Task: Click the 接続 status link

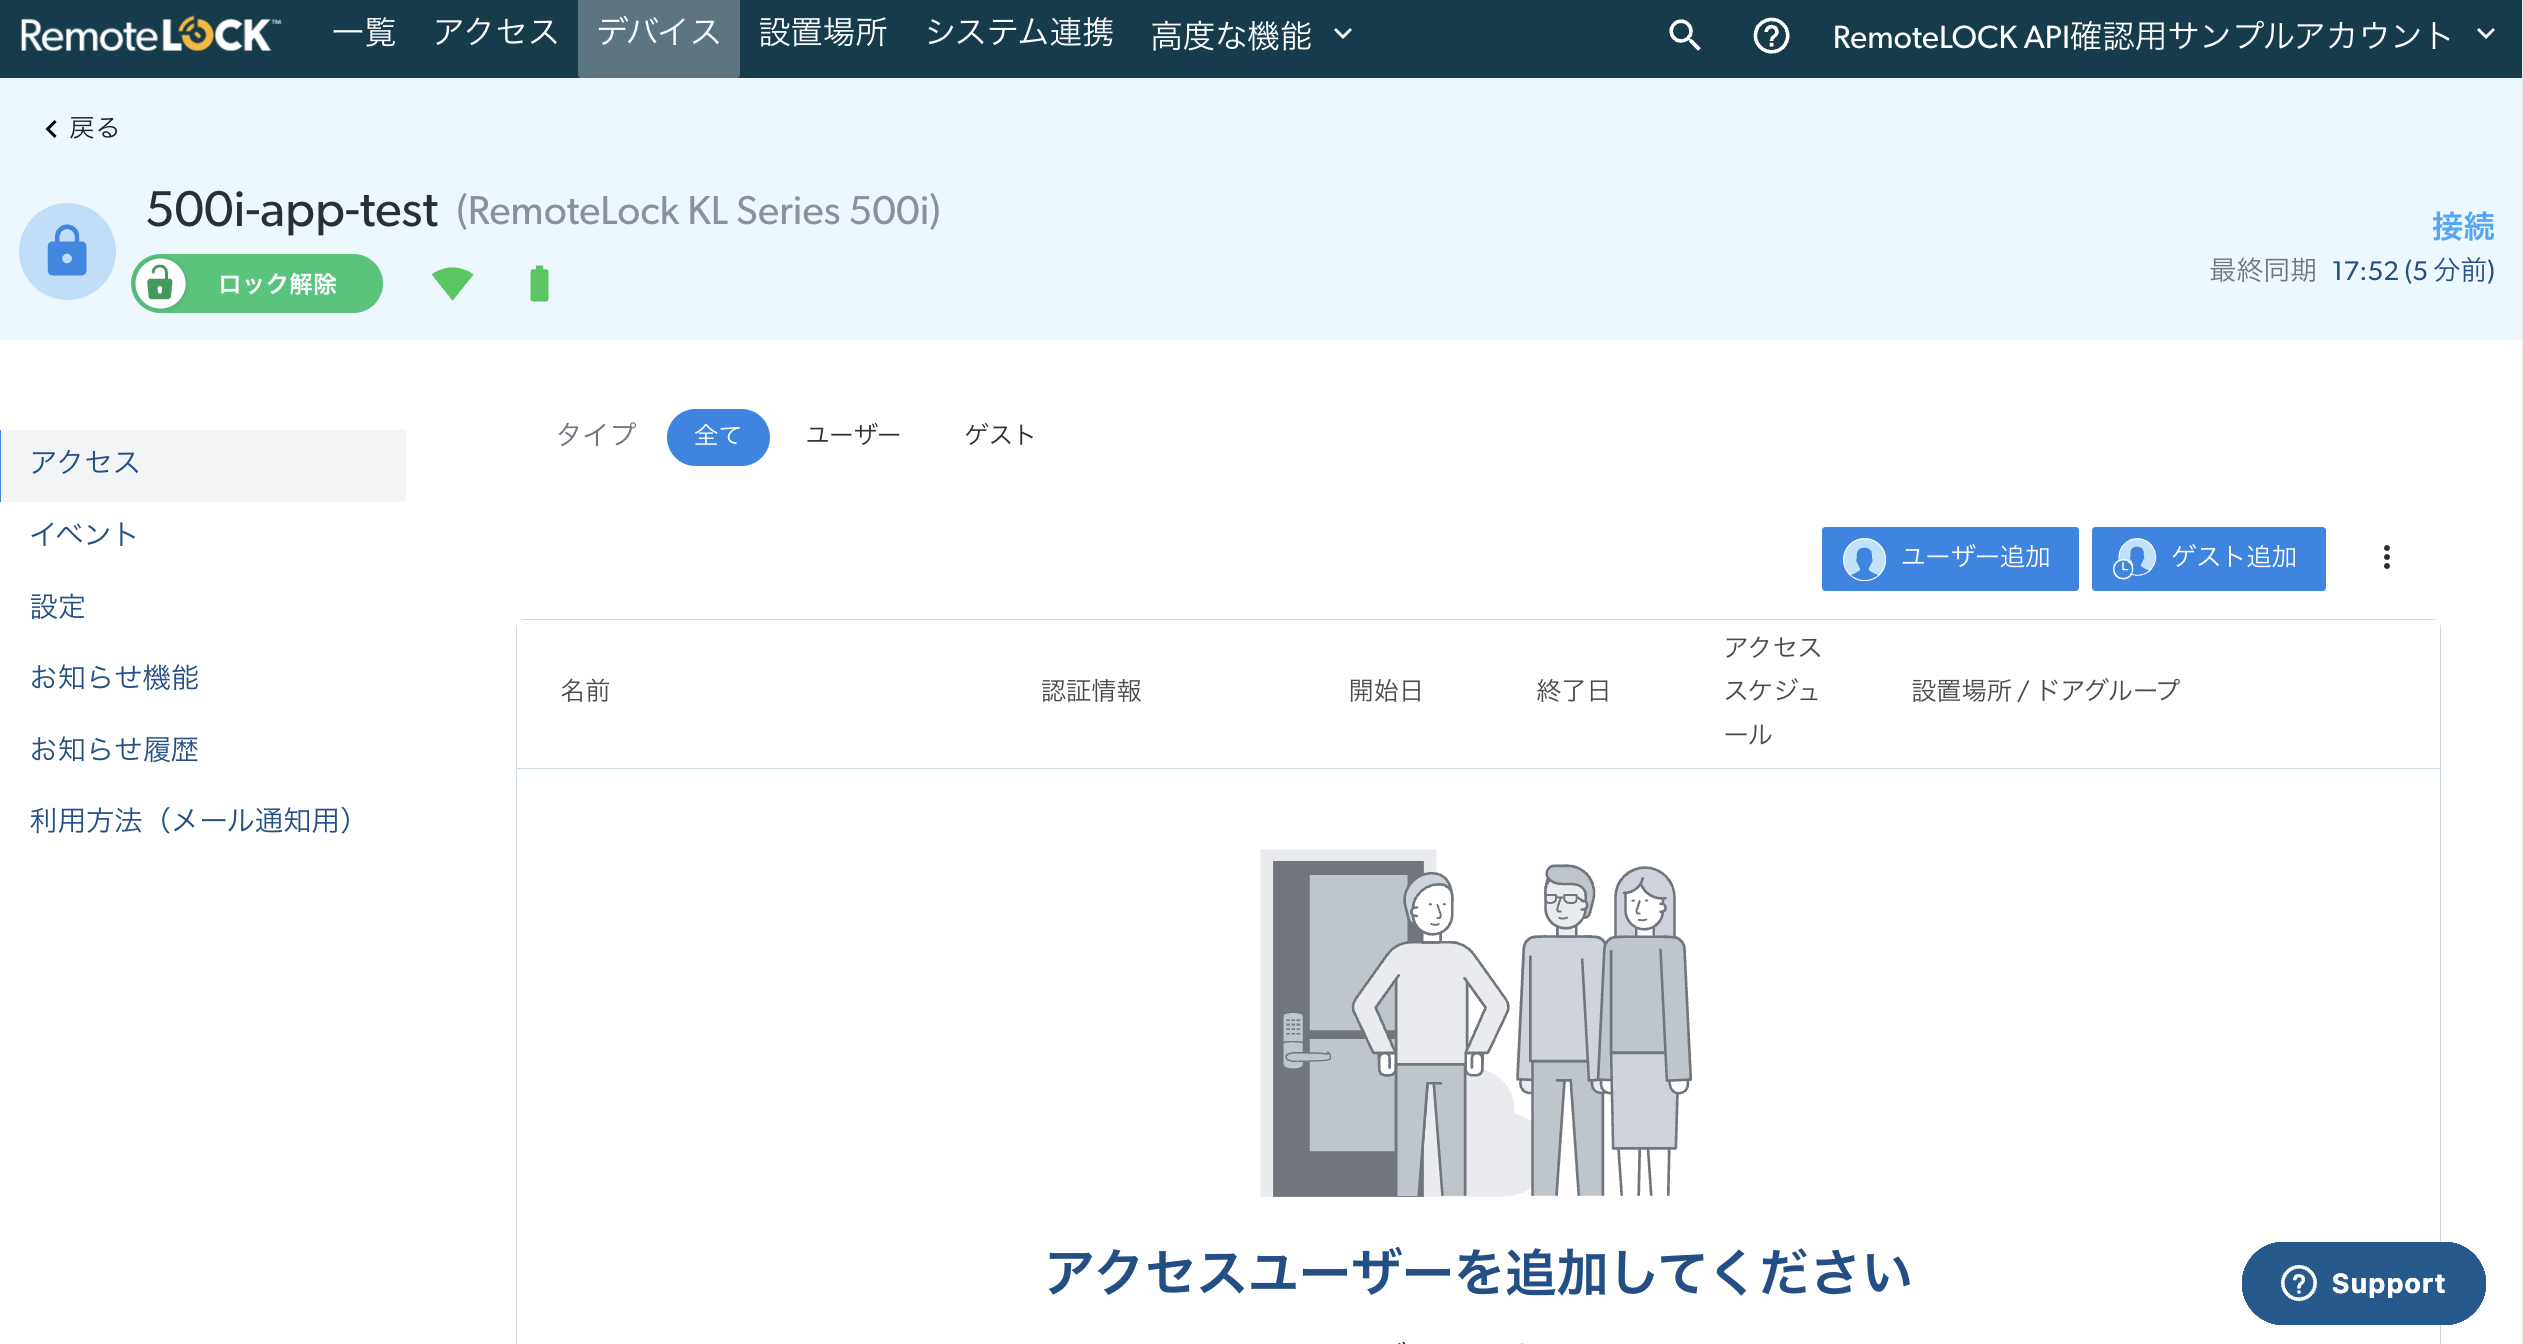Action: pos(2462,226)
